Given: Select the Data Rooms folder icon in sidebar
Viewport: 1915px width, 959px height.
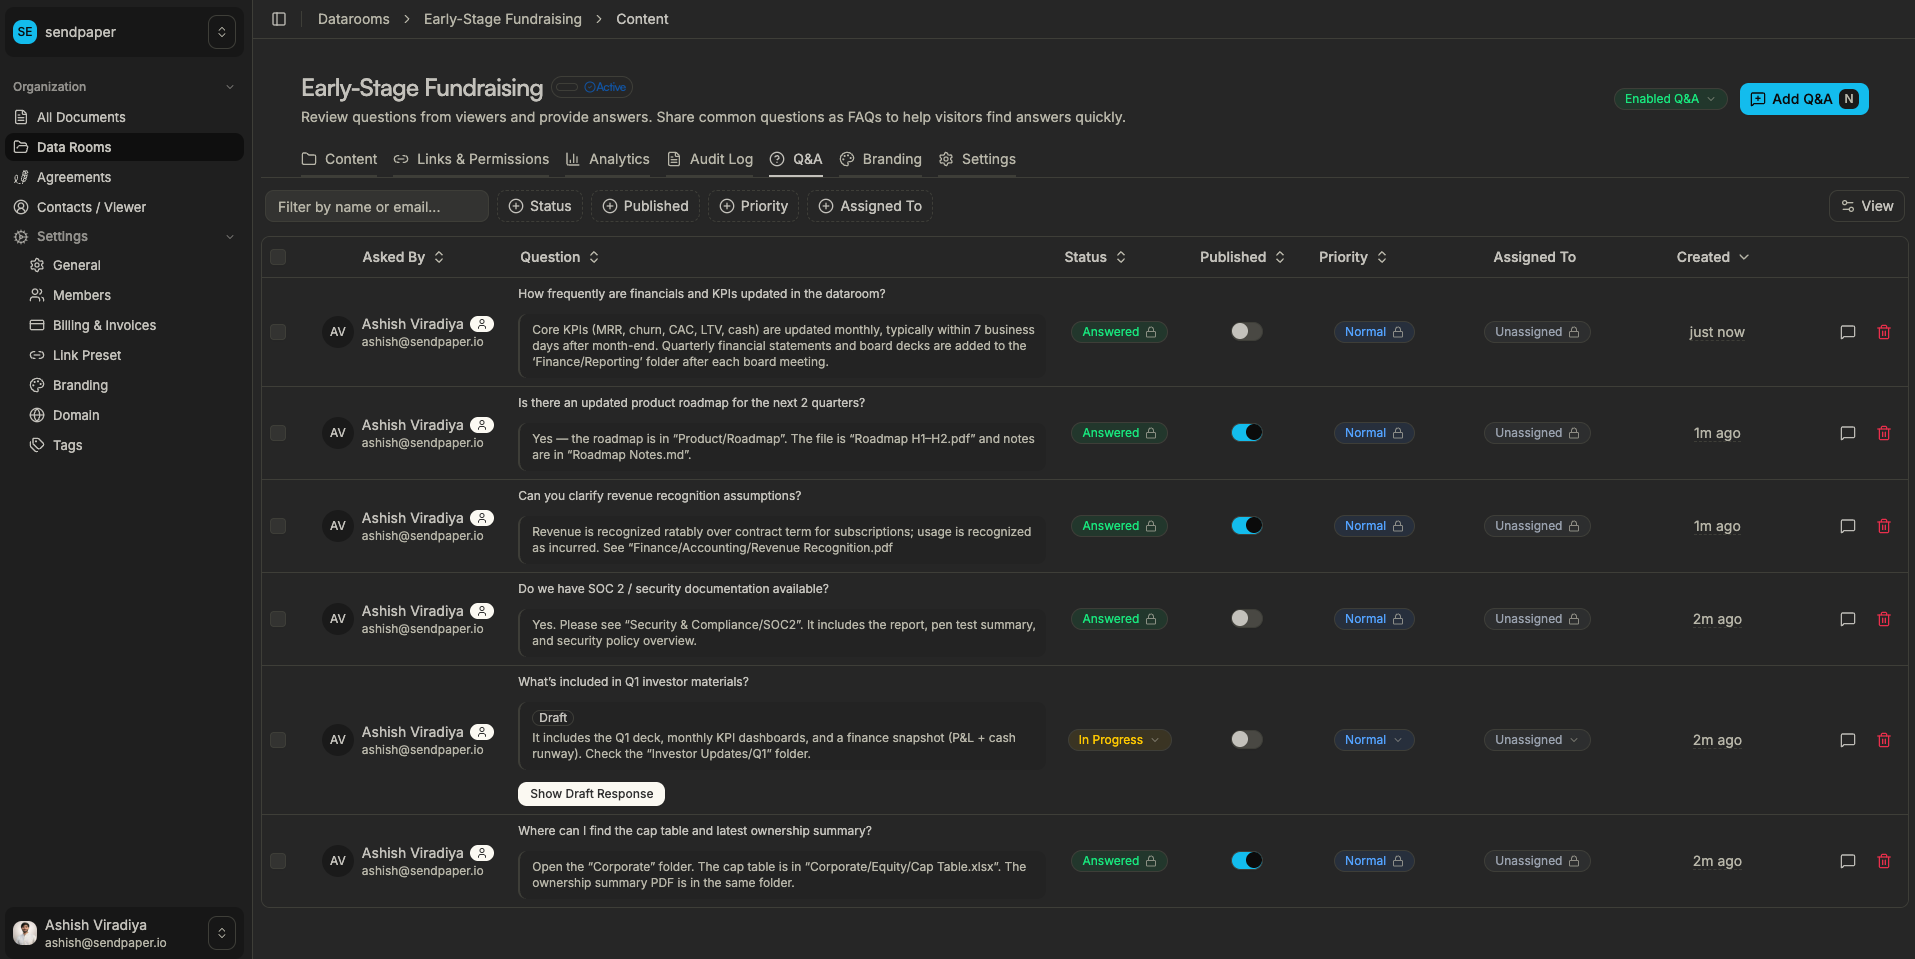Looking at the screenshot, I should tap(21, 147).
